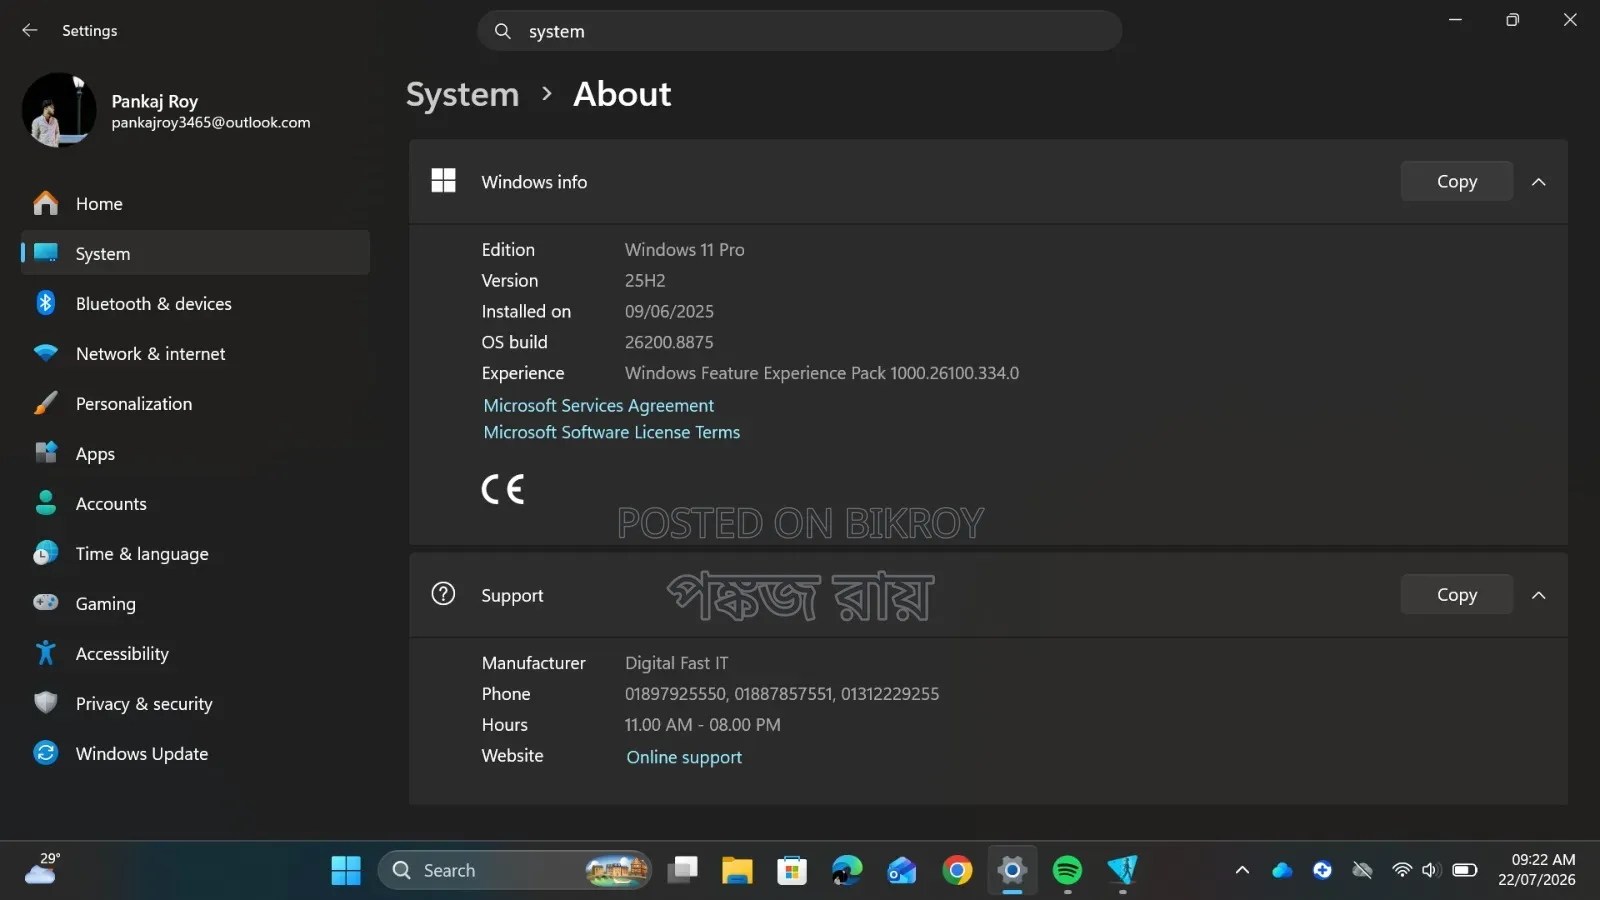Viewport: 1600px width, 900px height.
Task: Open Microsoft Software License Terms link
Action: (x=611, y=432)
